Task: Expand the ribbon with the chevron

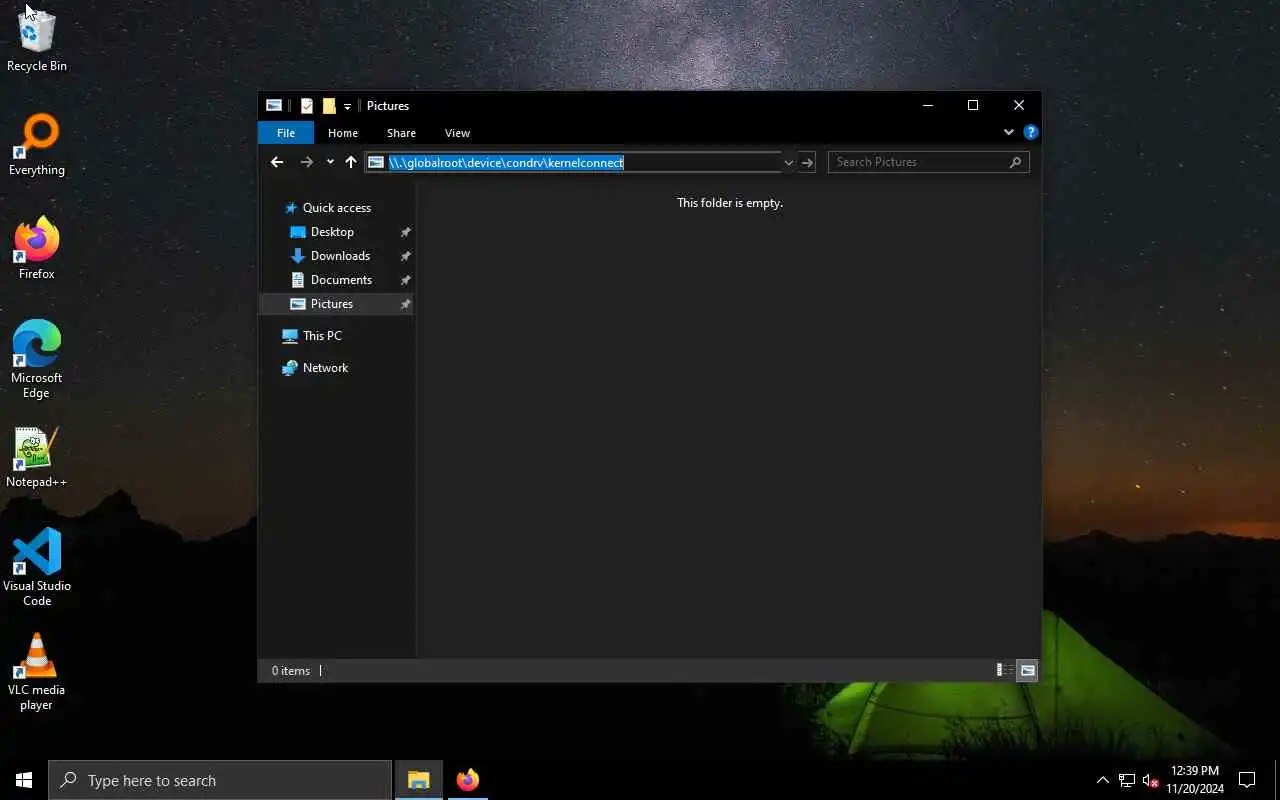Action: tap(1008, 132)
